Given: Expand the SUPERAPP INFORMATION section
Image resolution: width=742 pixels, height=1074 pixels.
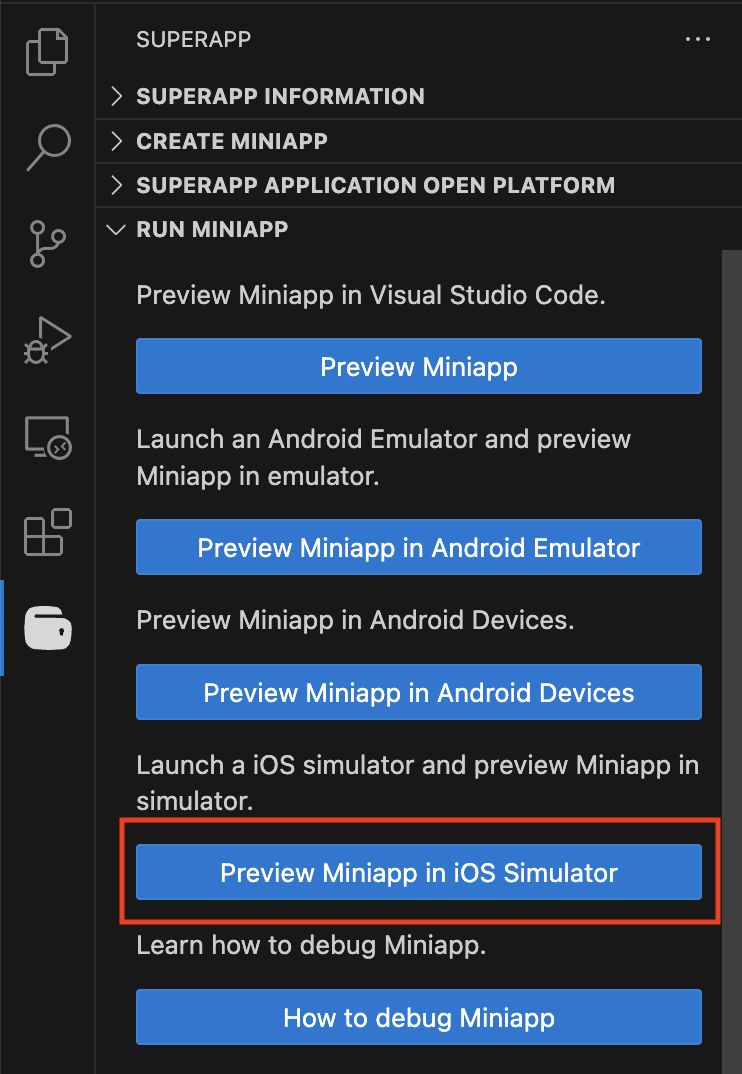Looking at the screenshot, I should pos(419,97).
